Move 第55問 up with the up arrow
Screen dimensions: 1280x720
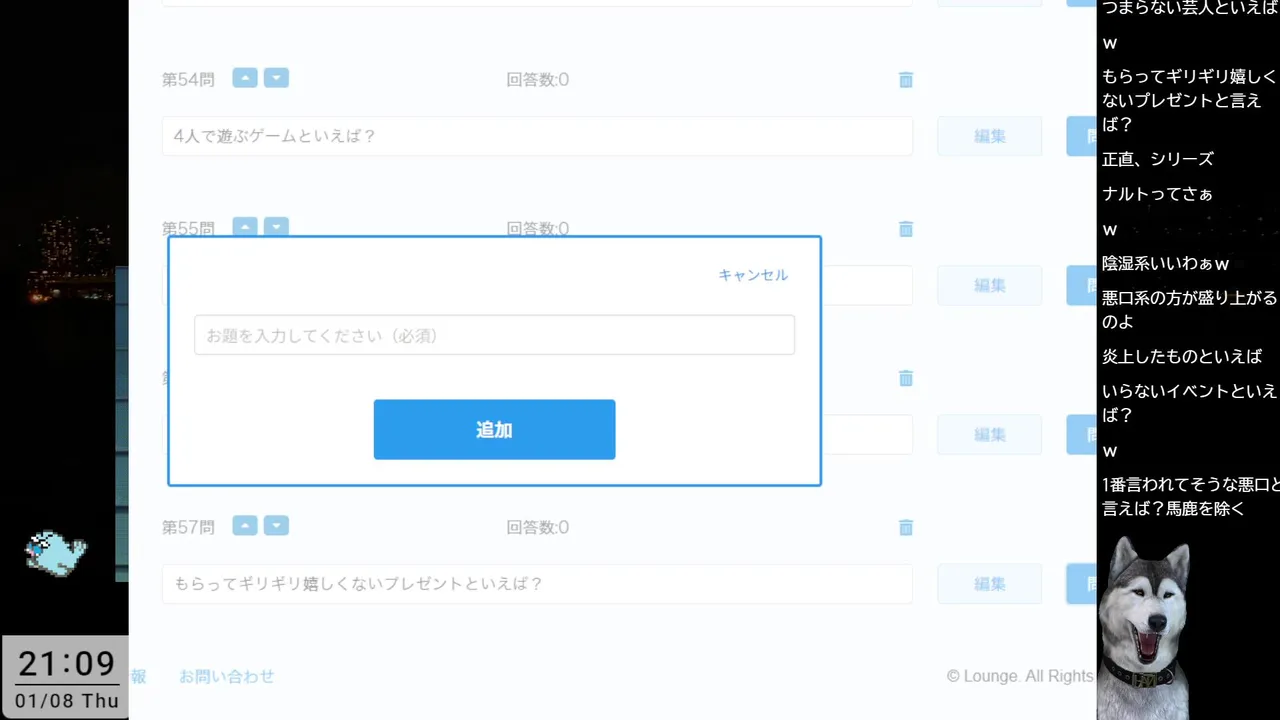pos(245,226)
